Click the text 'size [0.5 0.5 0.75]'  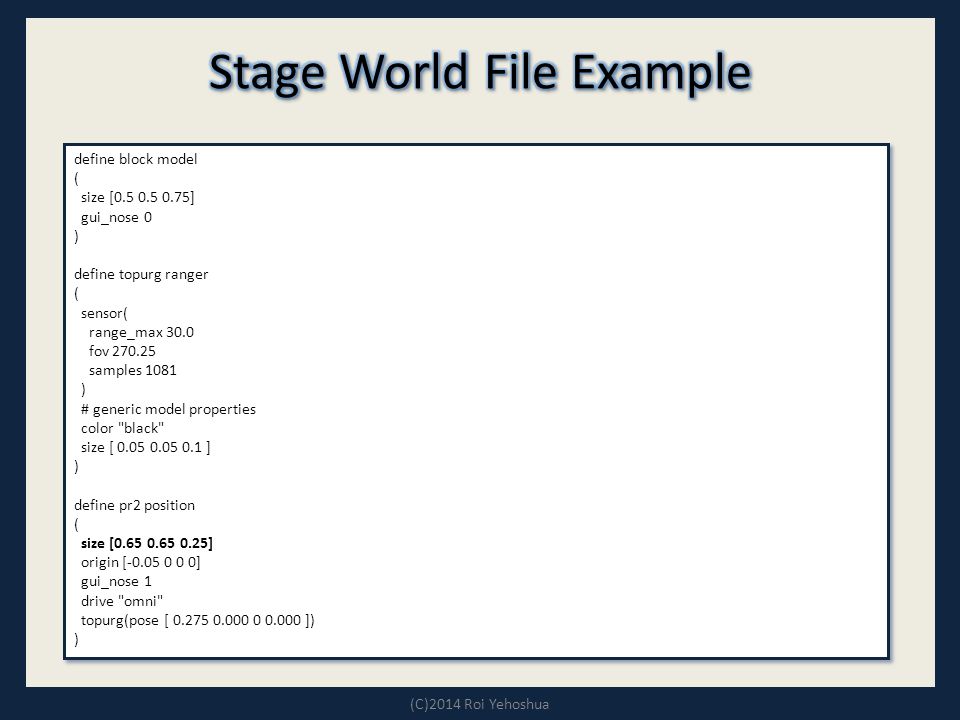point(138,197)
